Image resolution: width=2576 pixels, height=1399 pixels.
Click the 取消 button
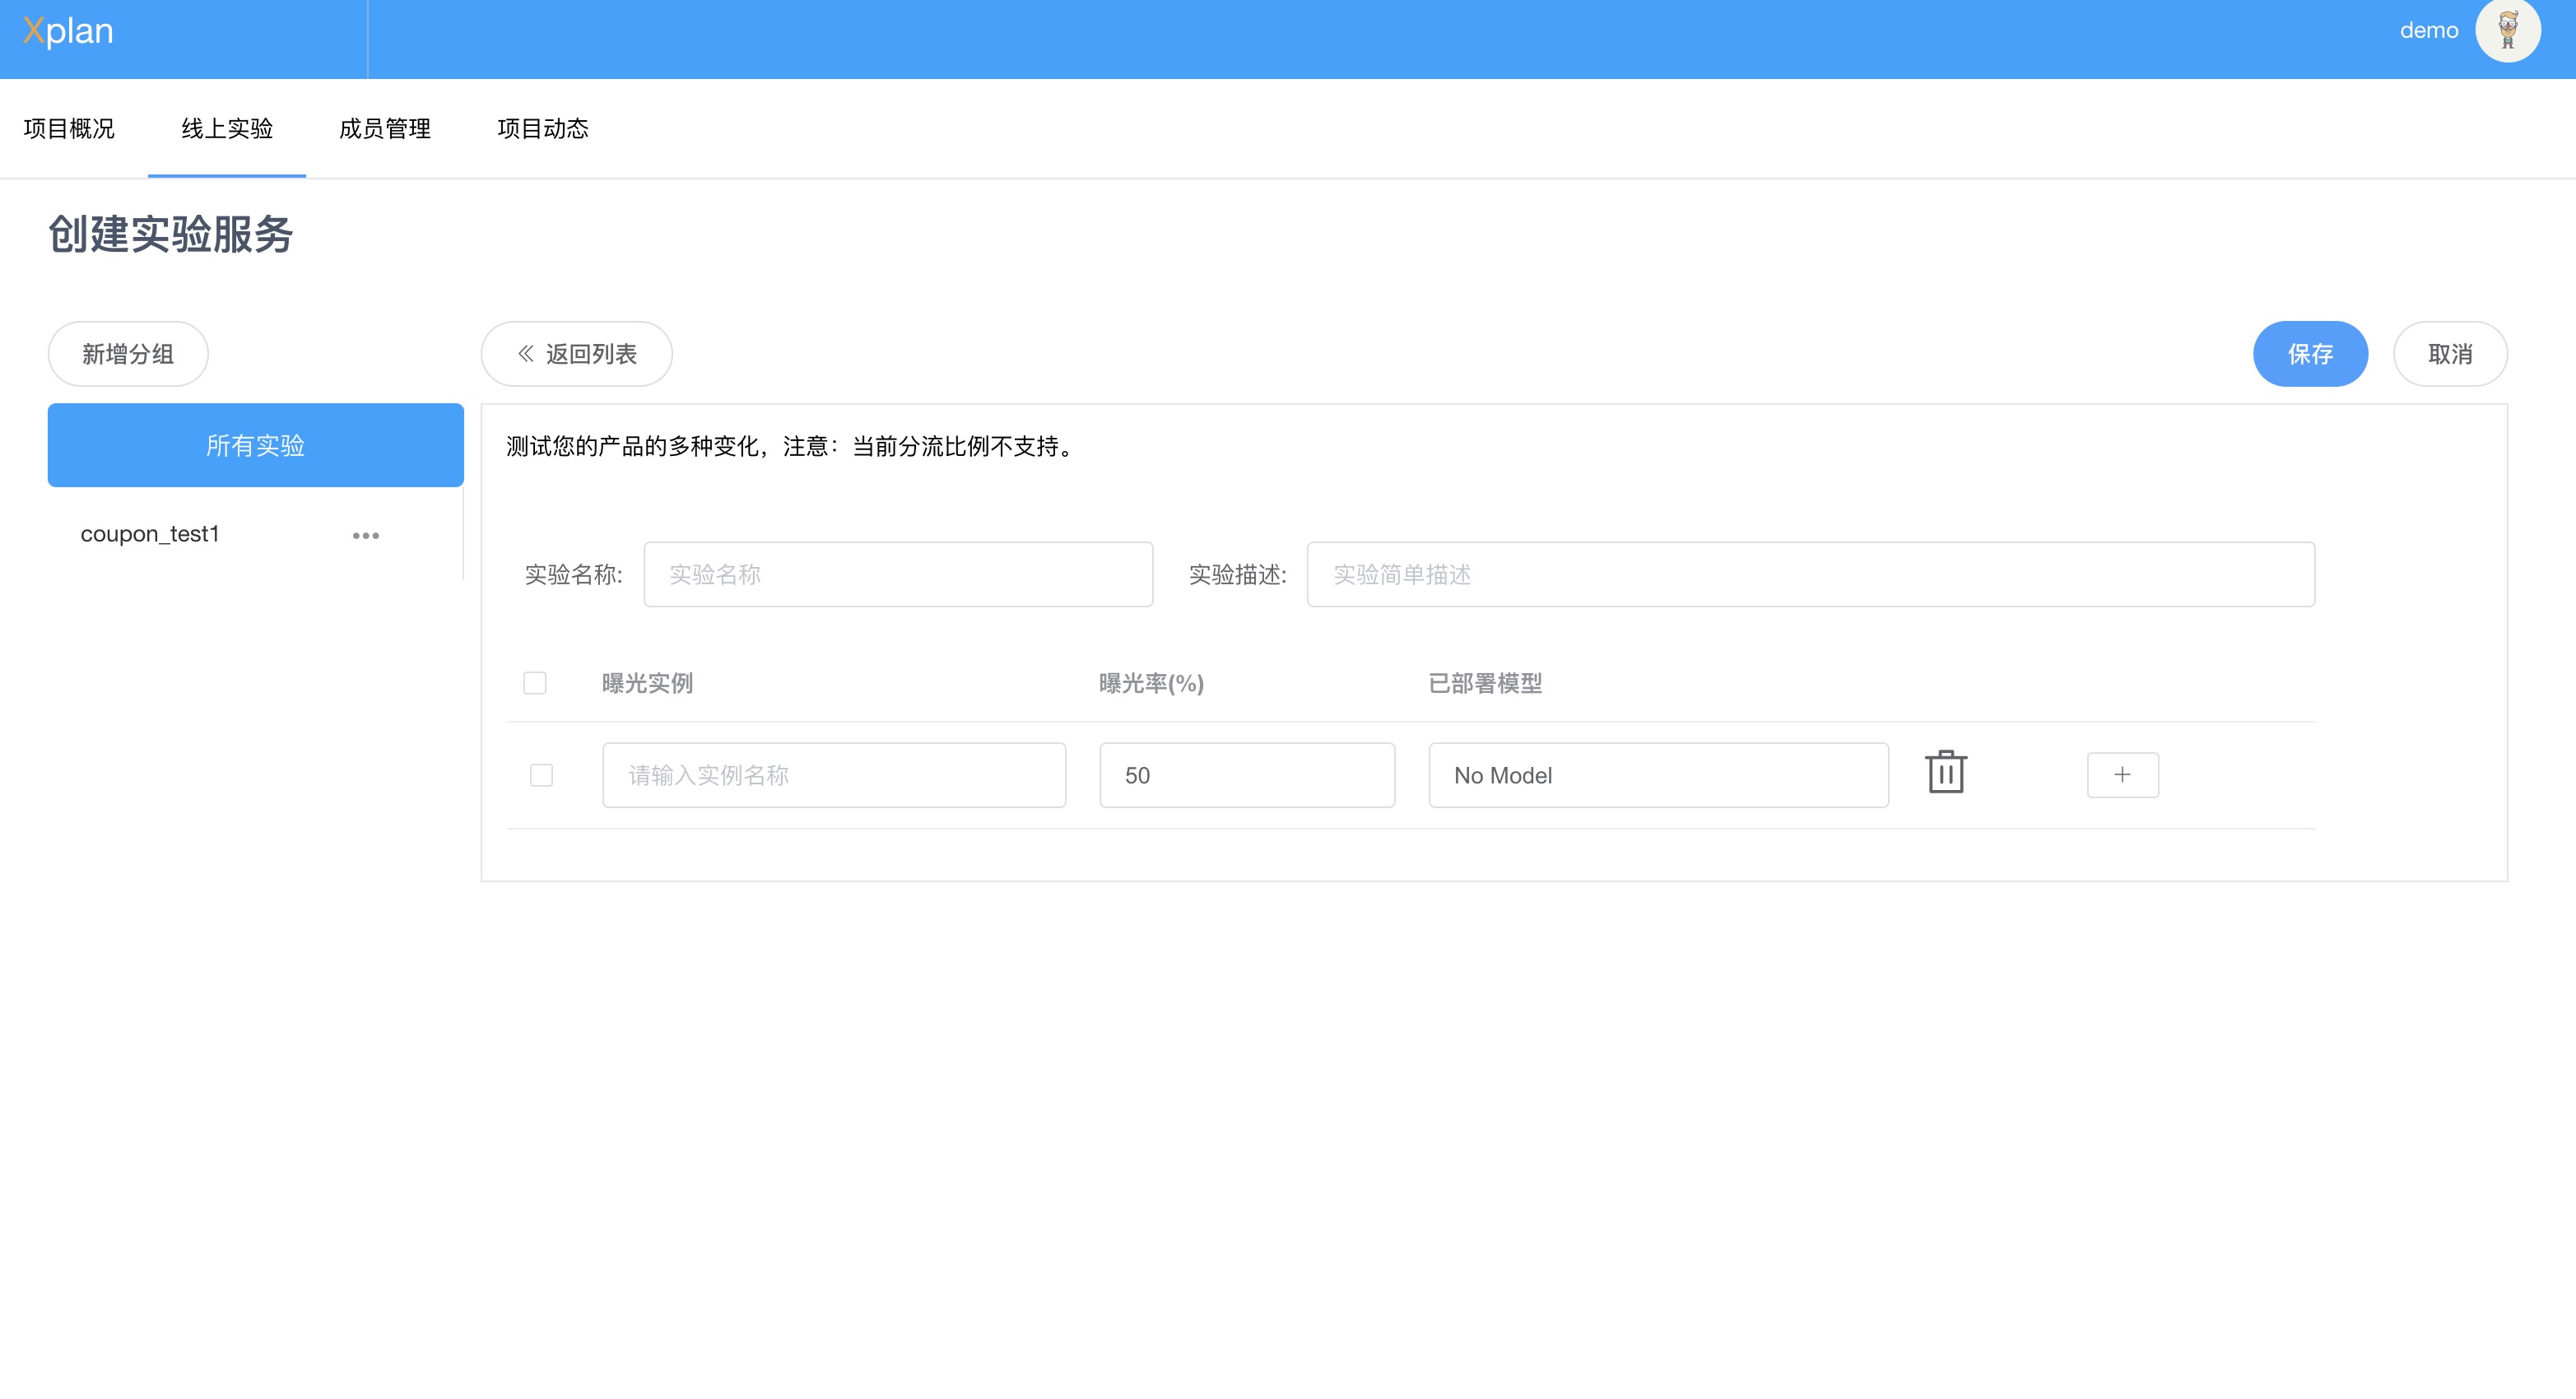(2449, 354)
